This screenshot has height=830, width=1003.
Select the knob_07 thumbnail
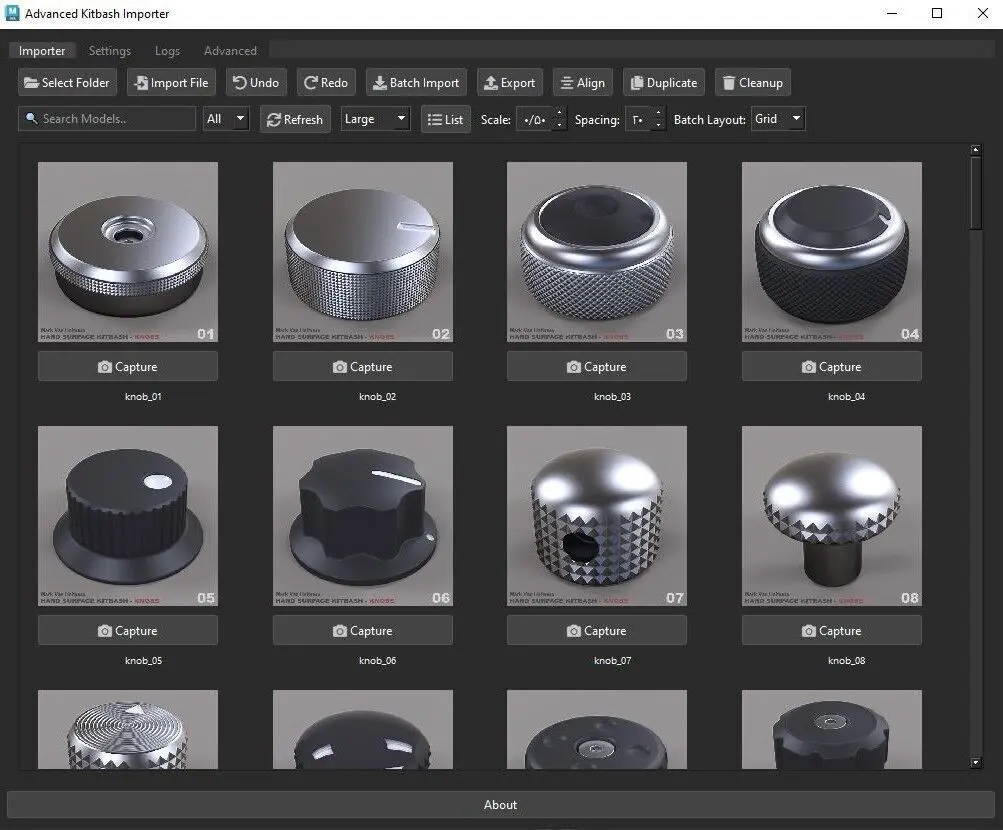(597, 516)
